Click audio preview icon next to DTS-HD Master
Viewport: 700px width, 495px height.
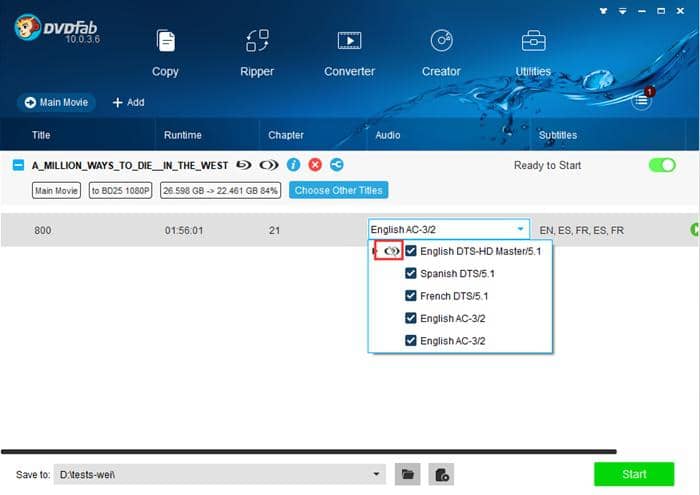coord(392,251)
